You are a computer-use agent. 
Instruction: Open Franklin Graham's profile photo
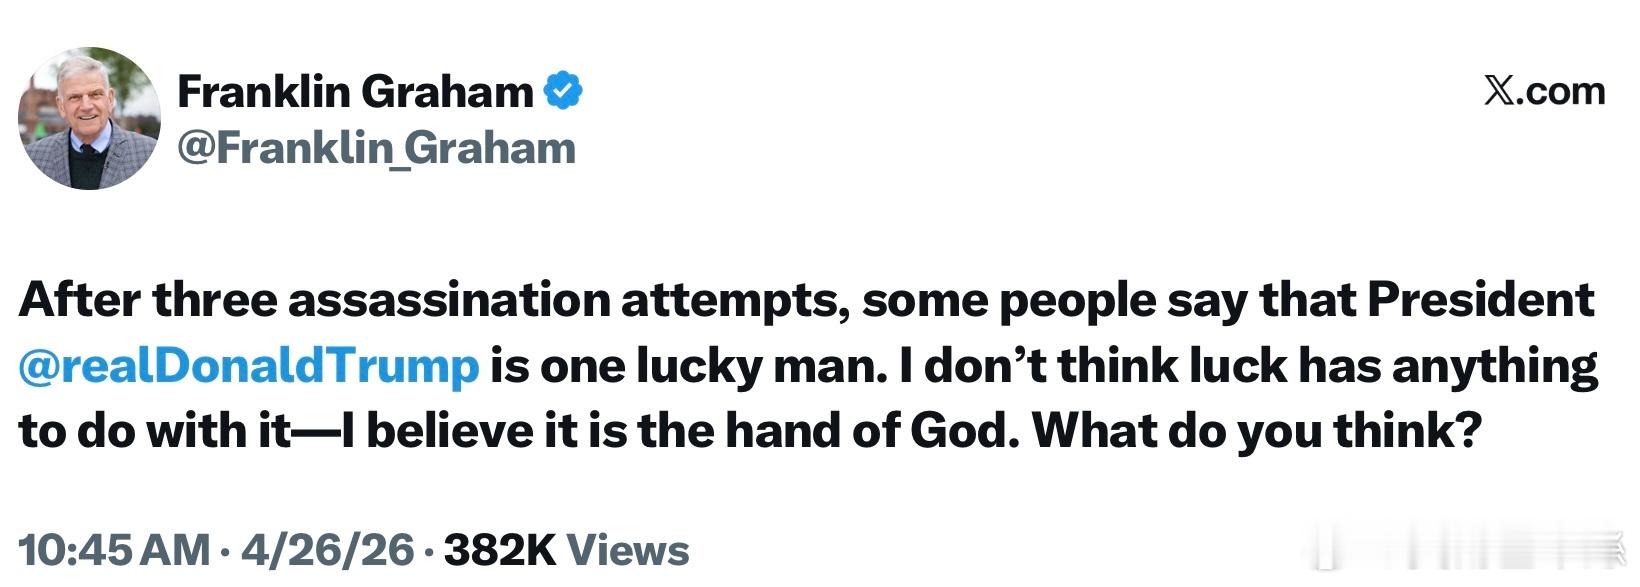[89, 118]
